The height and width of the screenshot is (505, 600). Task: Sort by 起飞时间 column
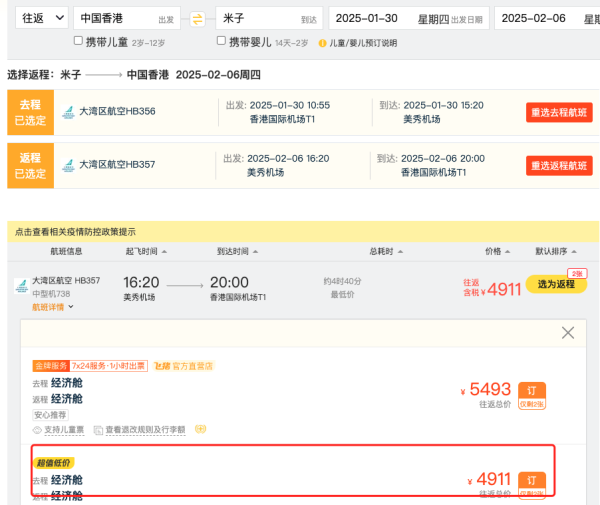(x=146, y=251)
